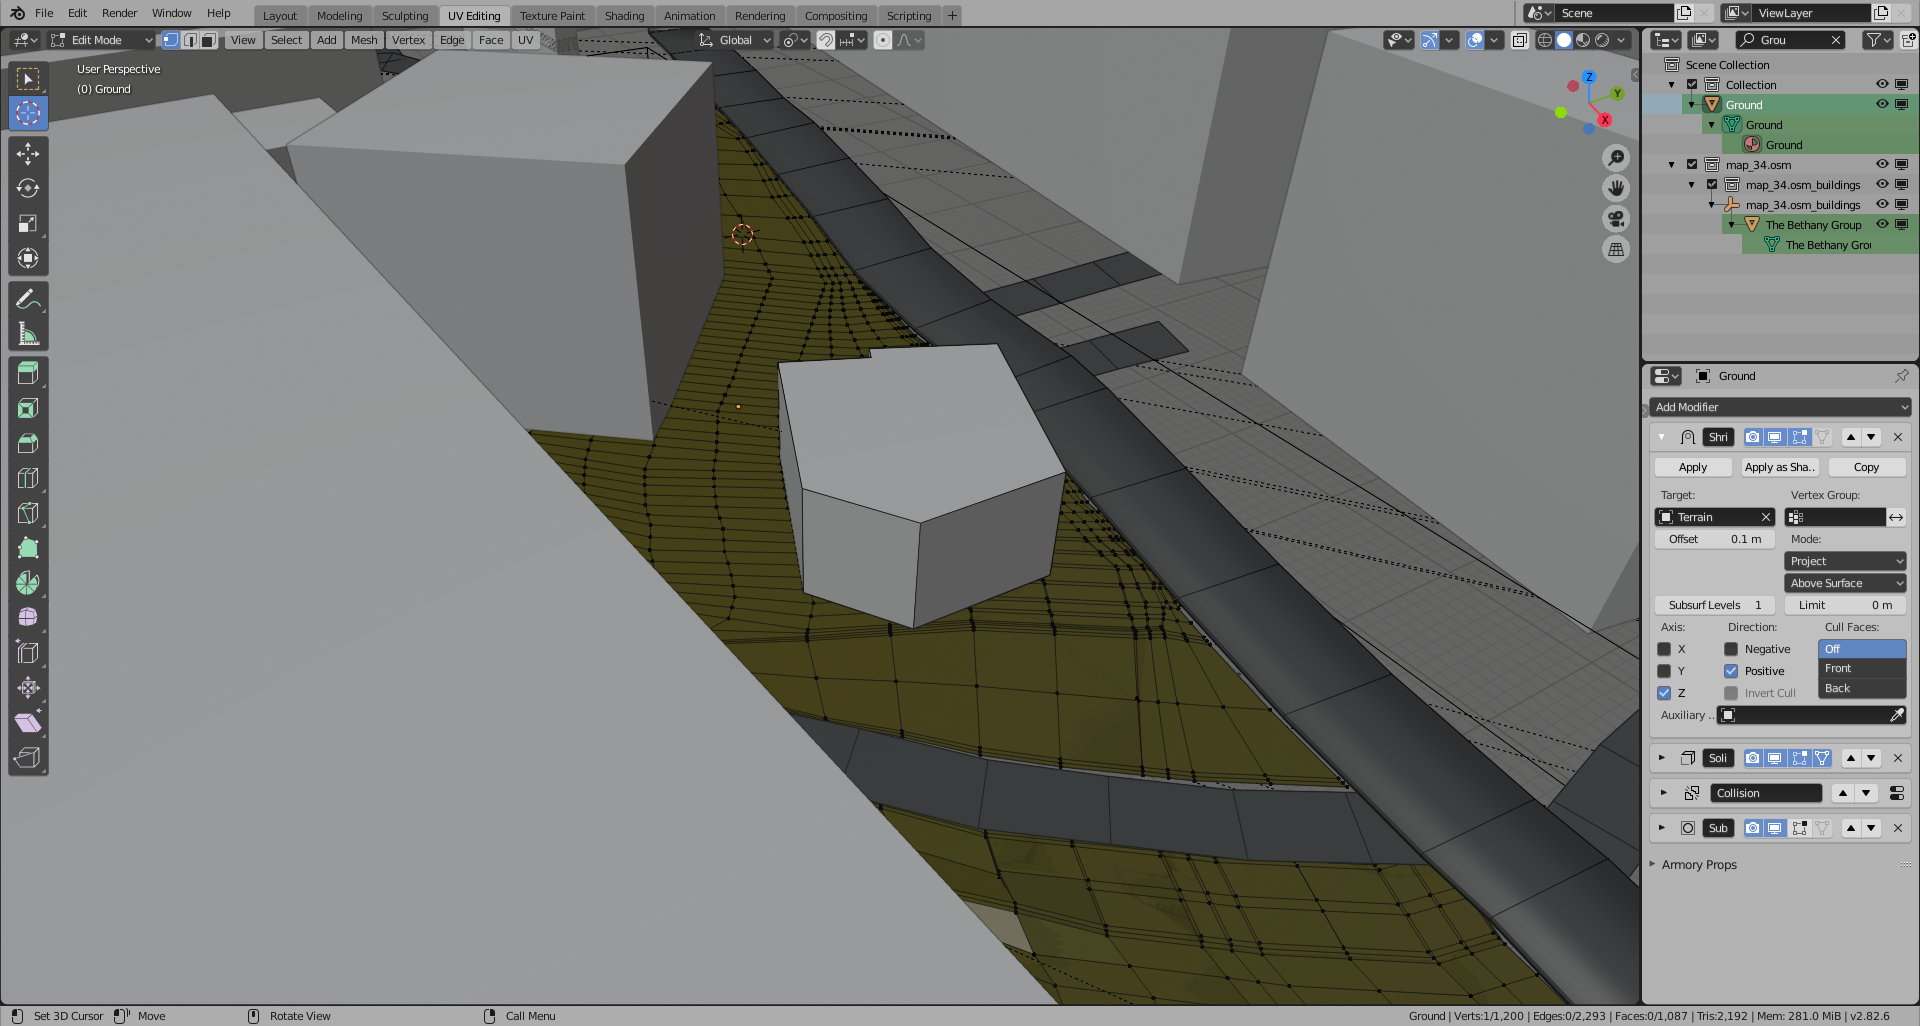Image resolution: width=1920 pixels, height=1026 pixels.
Task: Click the Zoom magnifier viewport gizmo
Action: 1615,158
